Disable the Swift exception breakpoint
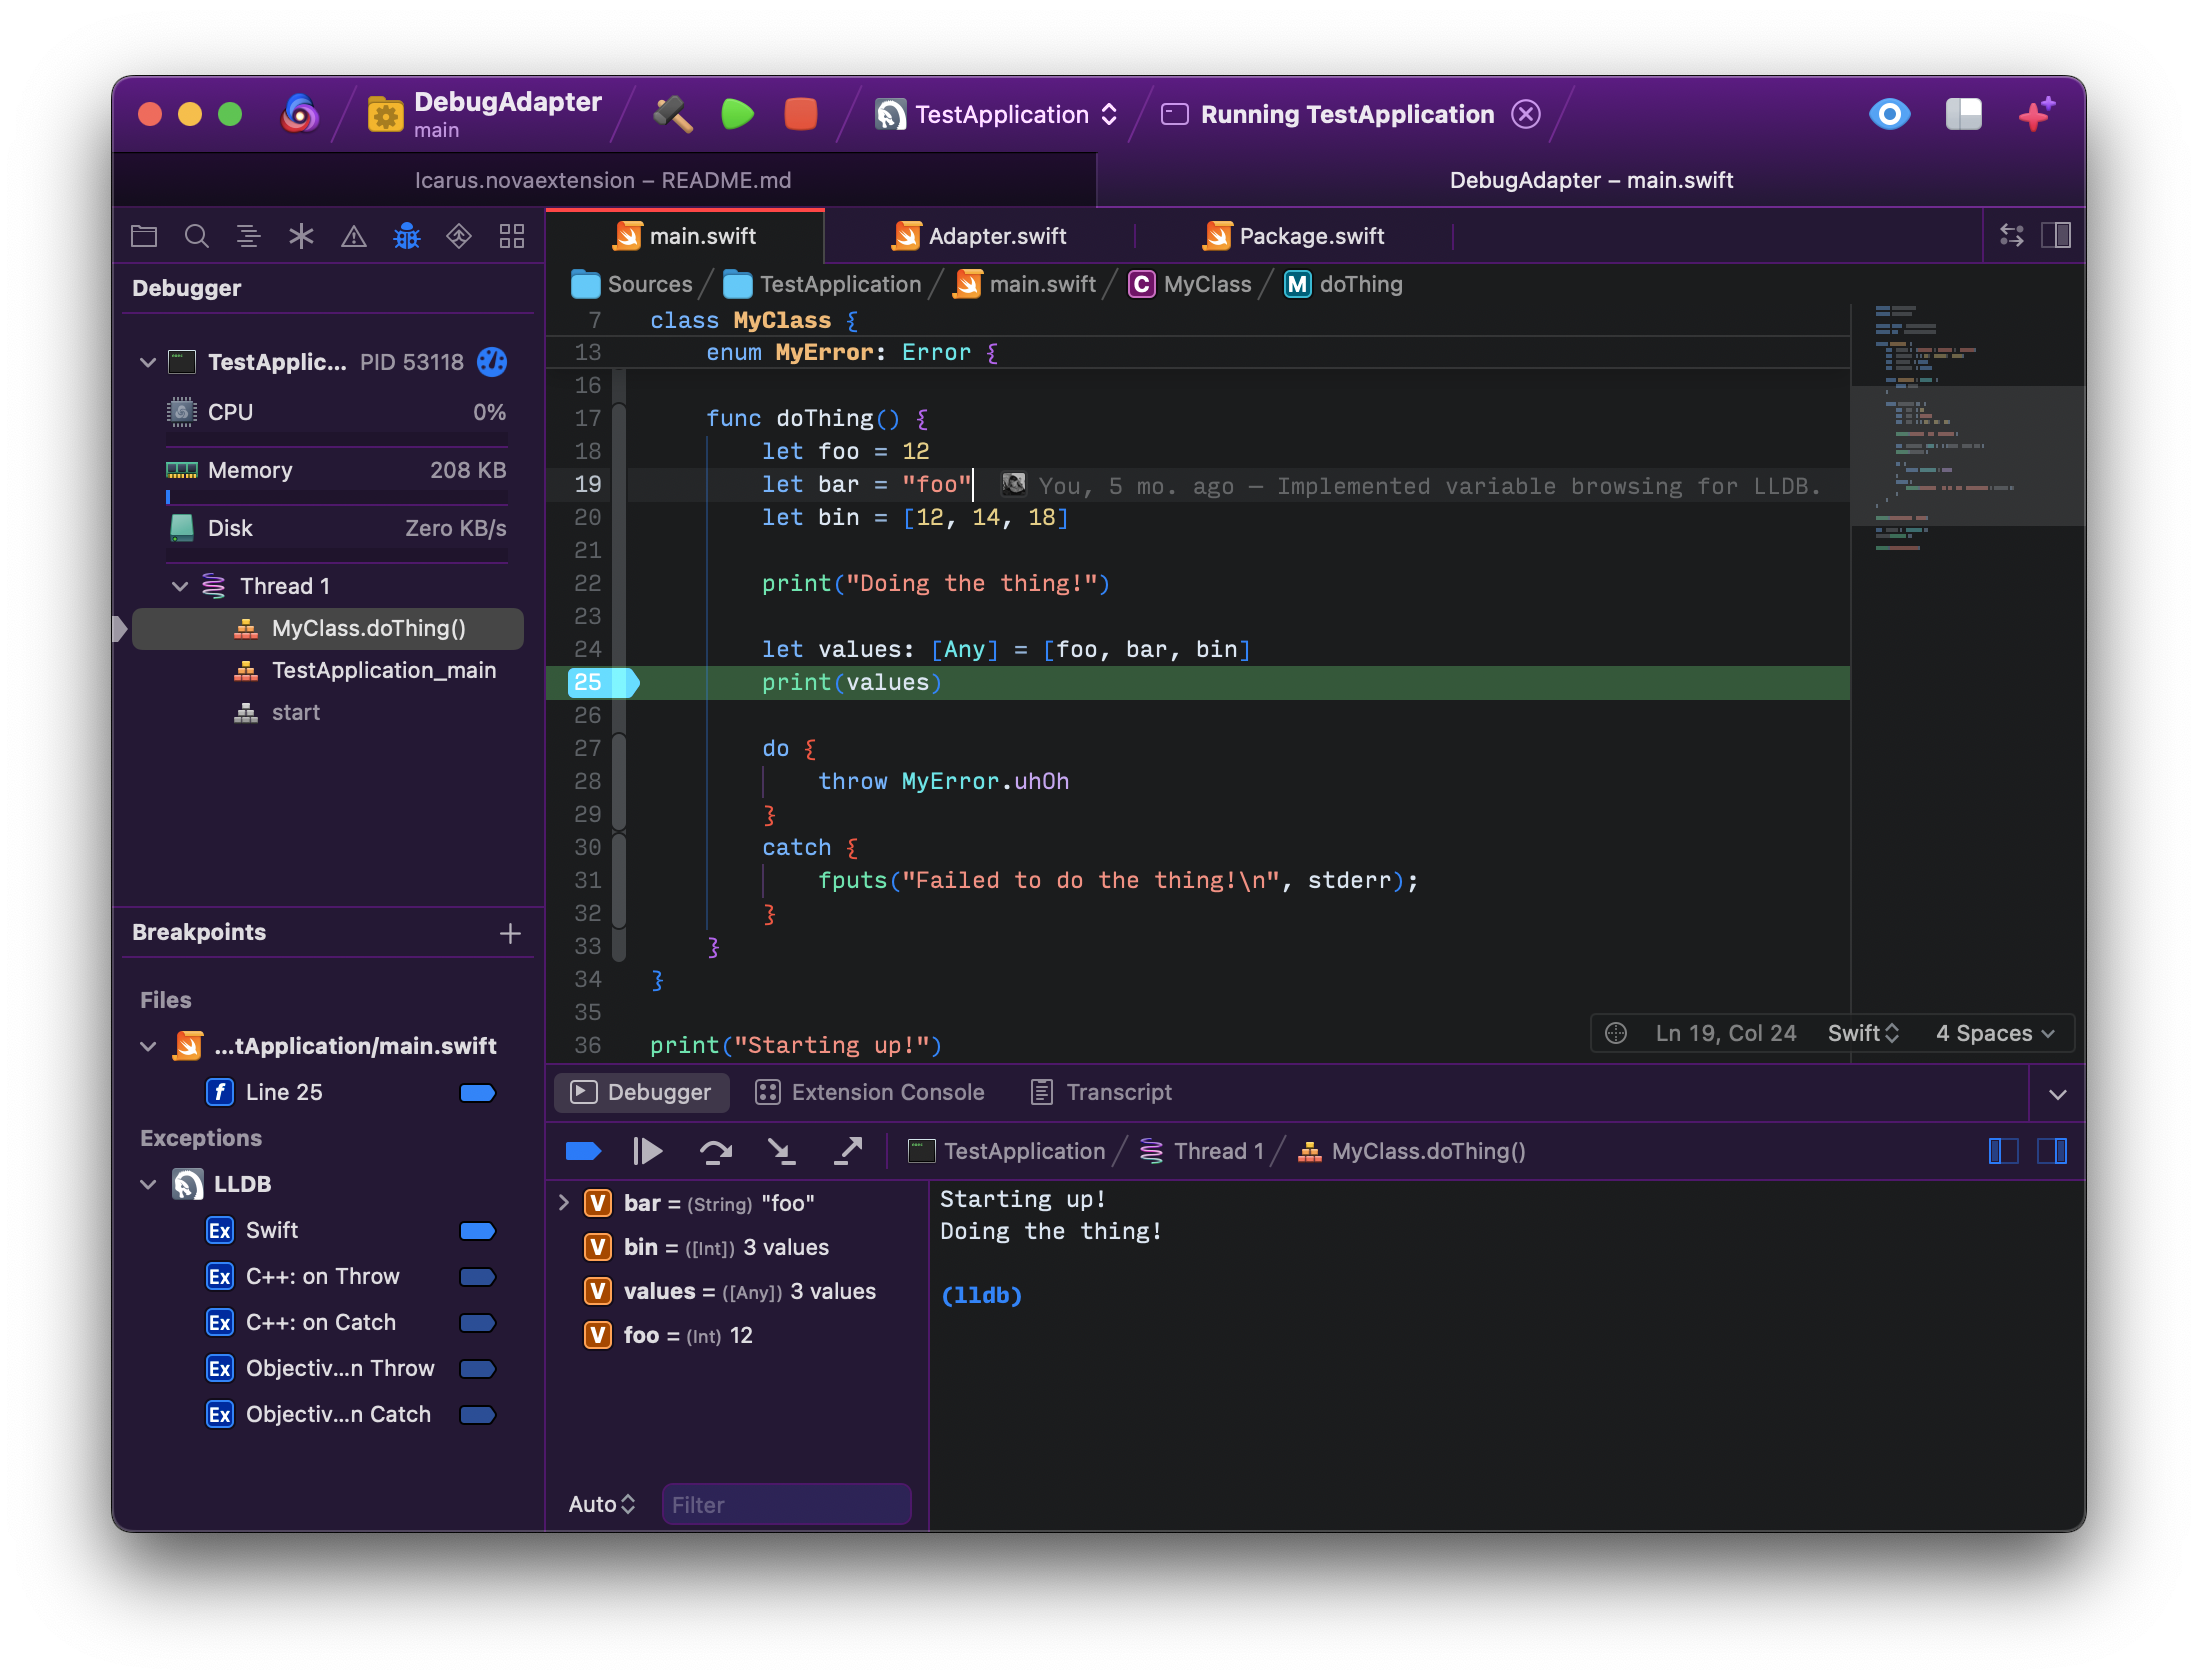 (477, 1231)
